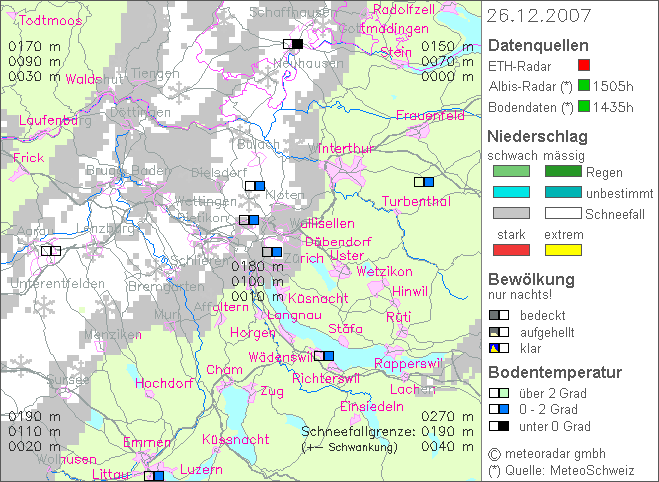
Task: Click the Albis-Radar time 1505h
Action: tap(613, 86)
